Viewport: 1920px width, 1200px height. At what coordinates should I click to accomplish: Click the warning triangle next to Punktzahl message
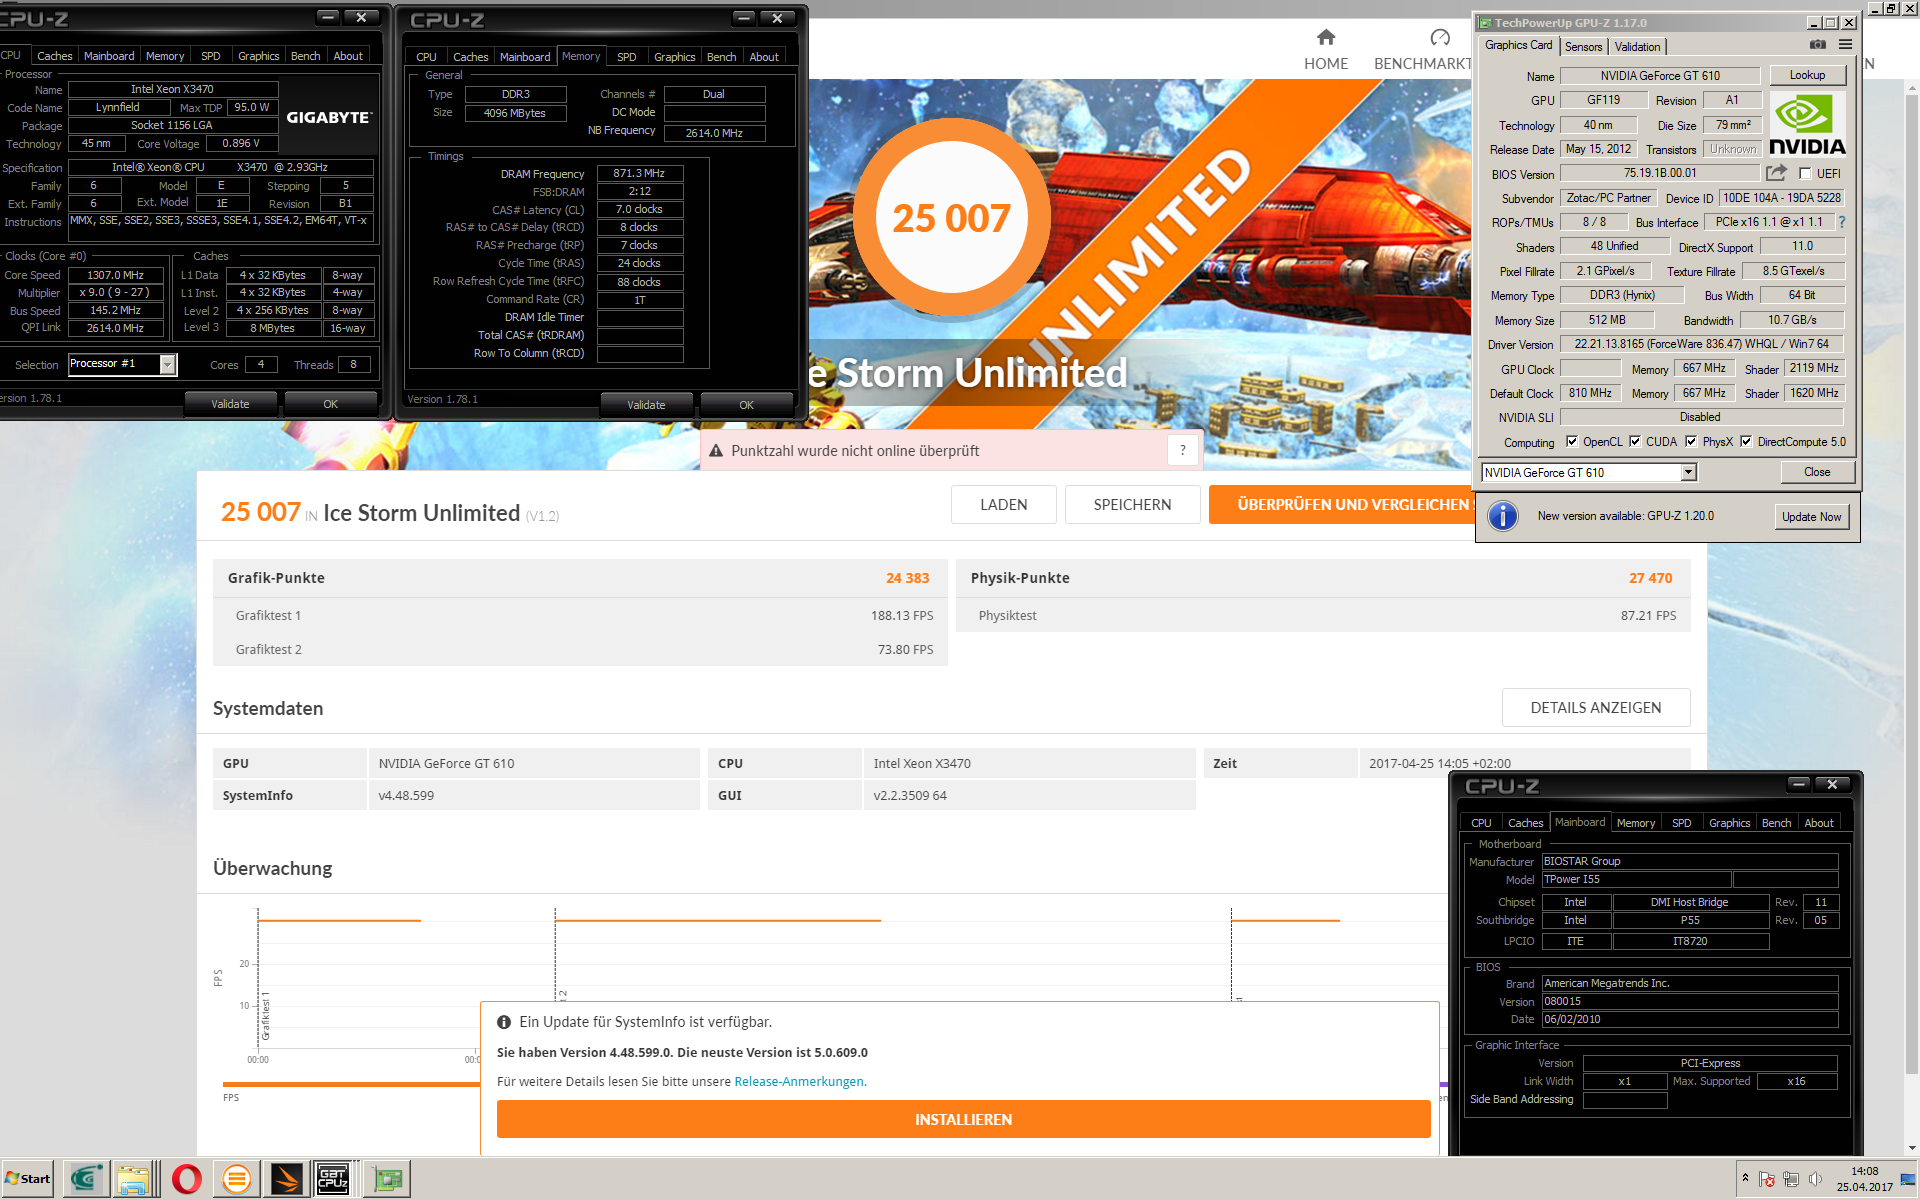(716, 451)
